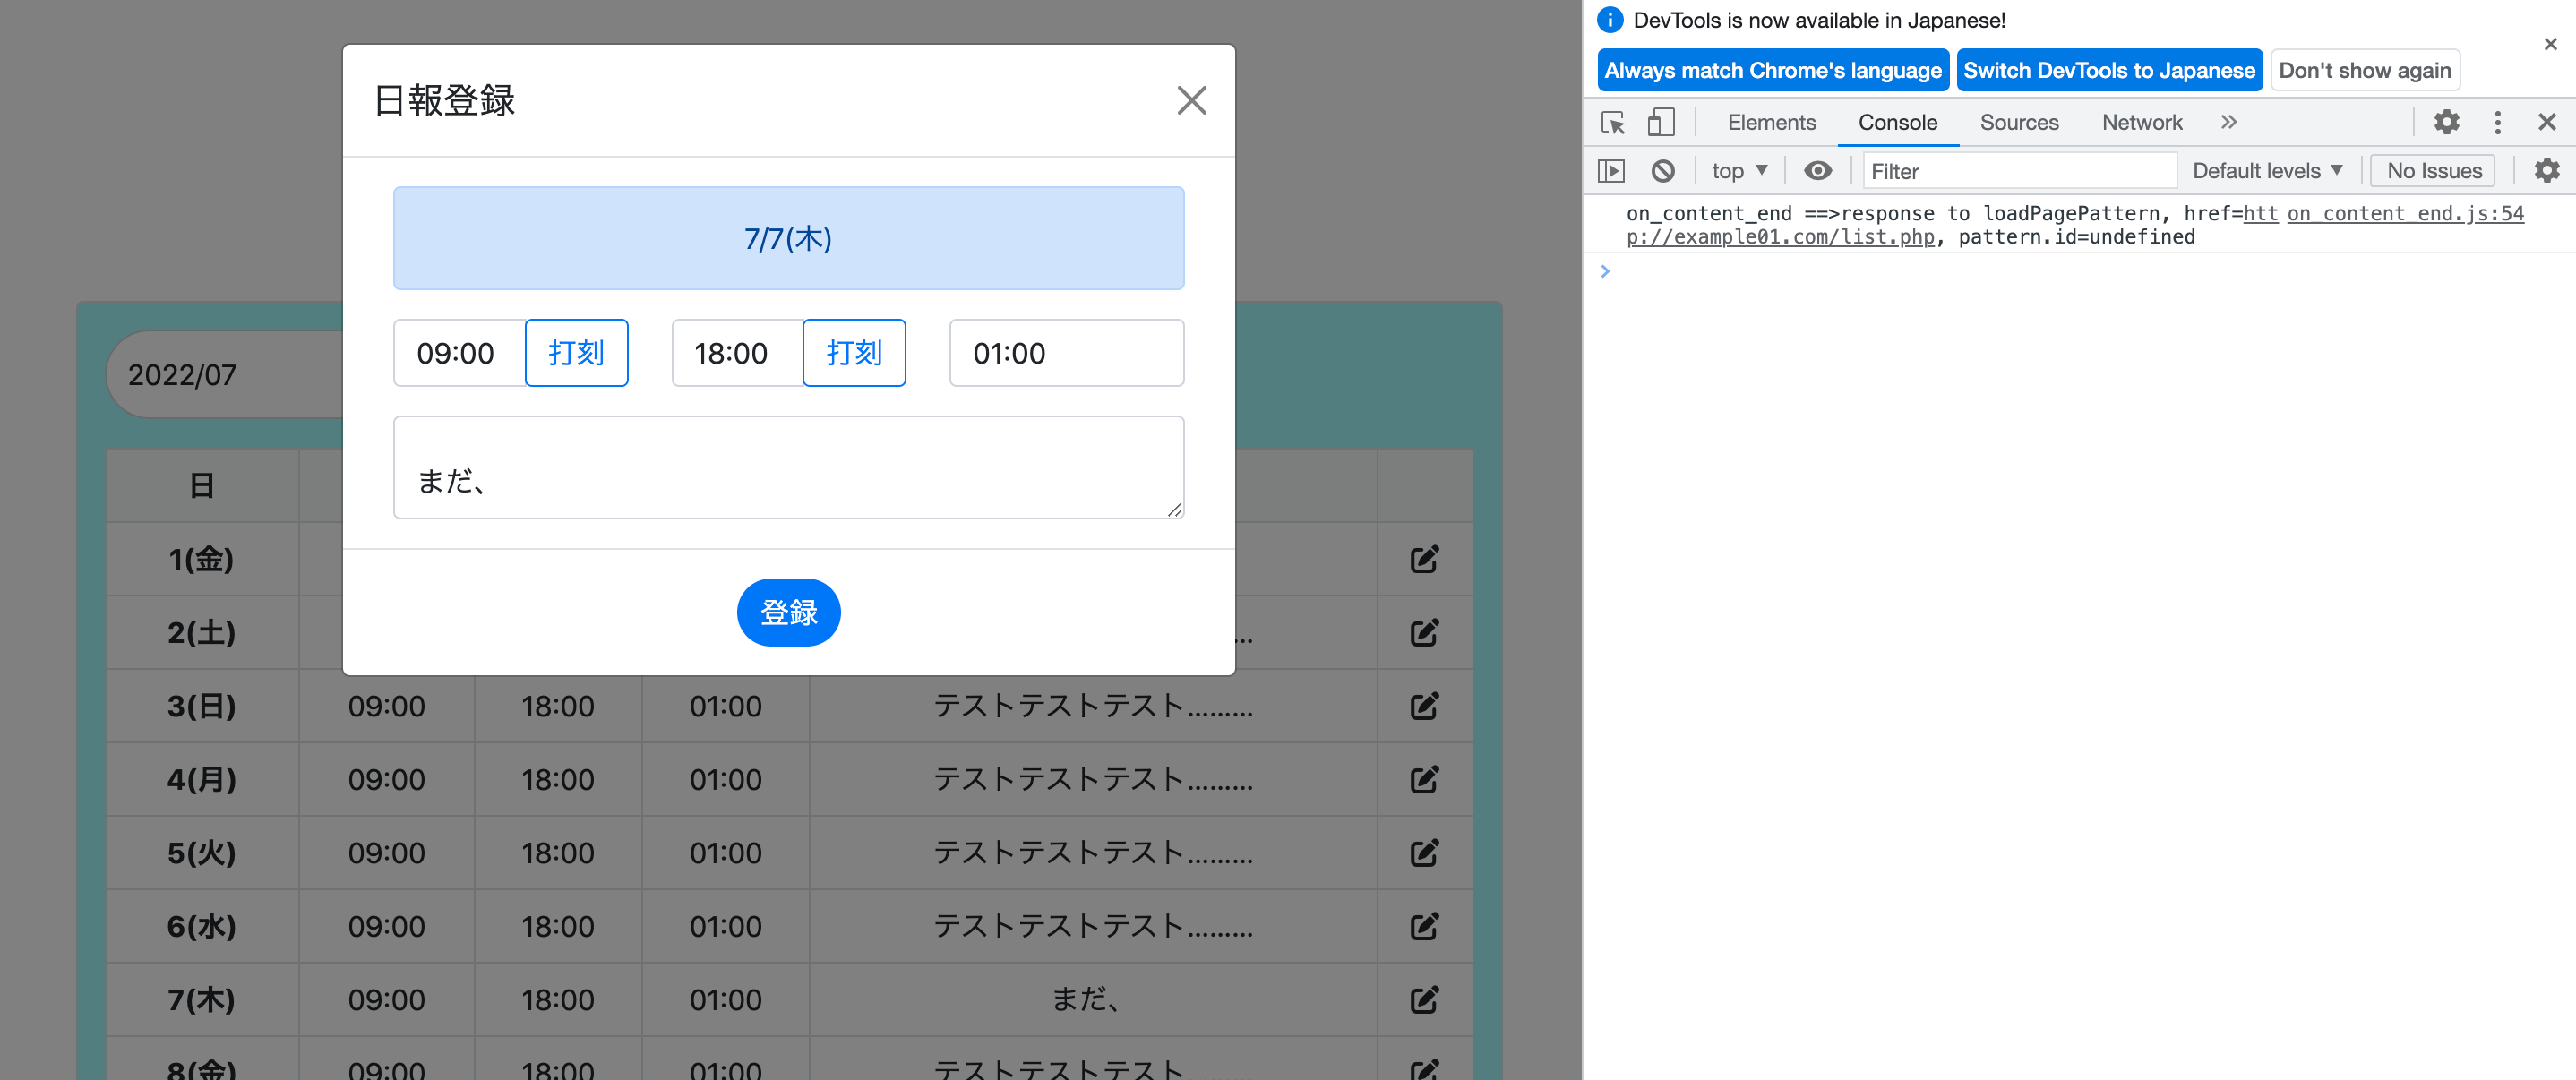Image resolution: width=2576 pixels, height=1080 pixels.
Task: Open the Sources tab
Action: tap(2019, 122)
